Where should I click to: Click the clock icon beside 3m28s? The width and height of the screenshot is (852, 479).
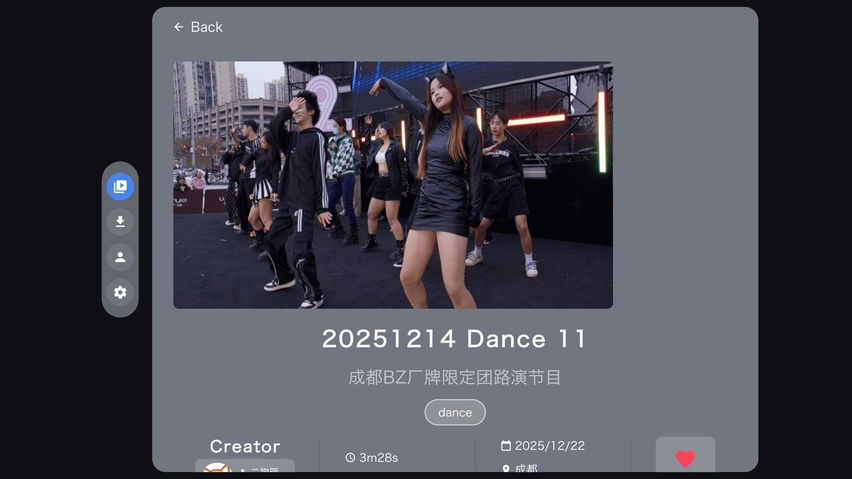click(350, 458)
